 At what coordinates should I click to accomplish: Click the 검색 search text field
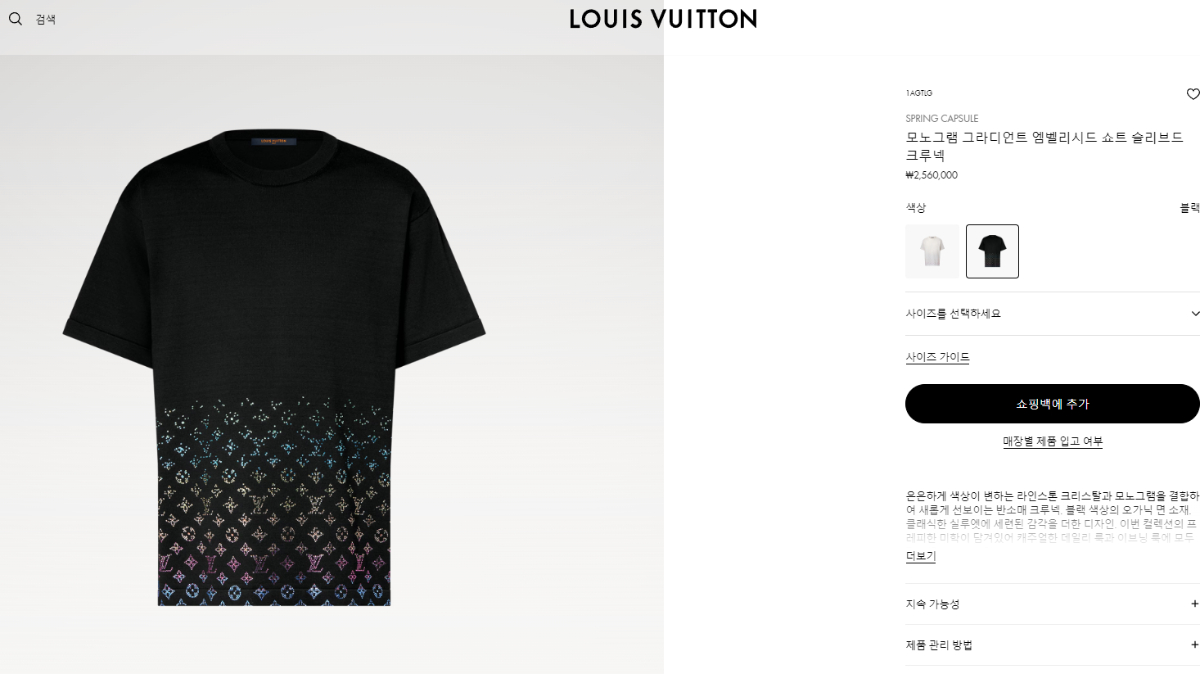click(46, 19)
